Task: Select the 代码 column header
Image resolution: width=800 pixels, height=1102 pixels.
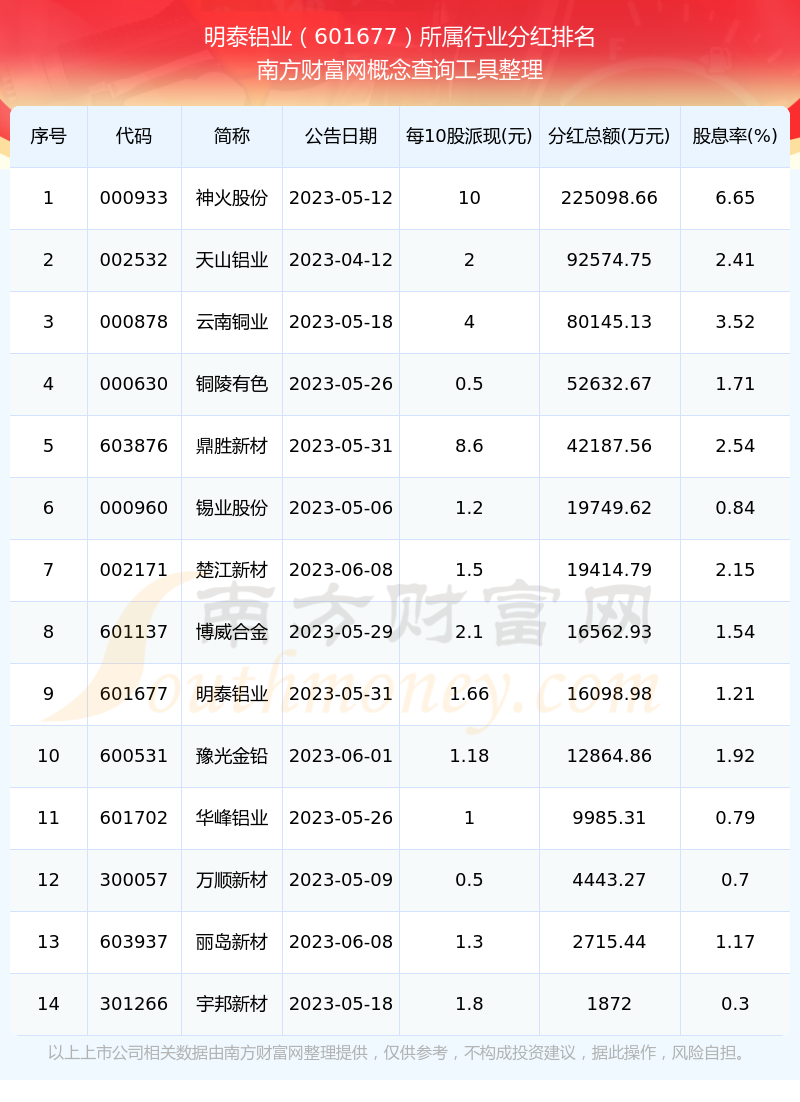Action: pos(134,136)
